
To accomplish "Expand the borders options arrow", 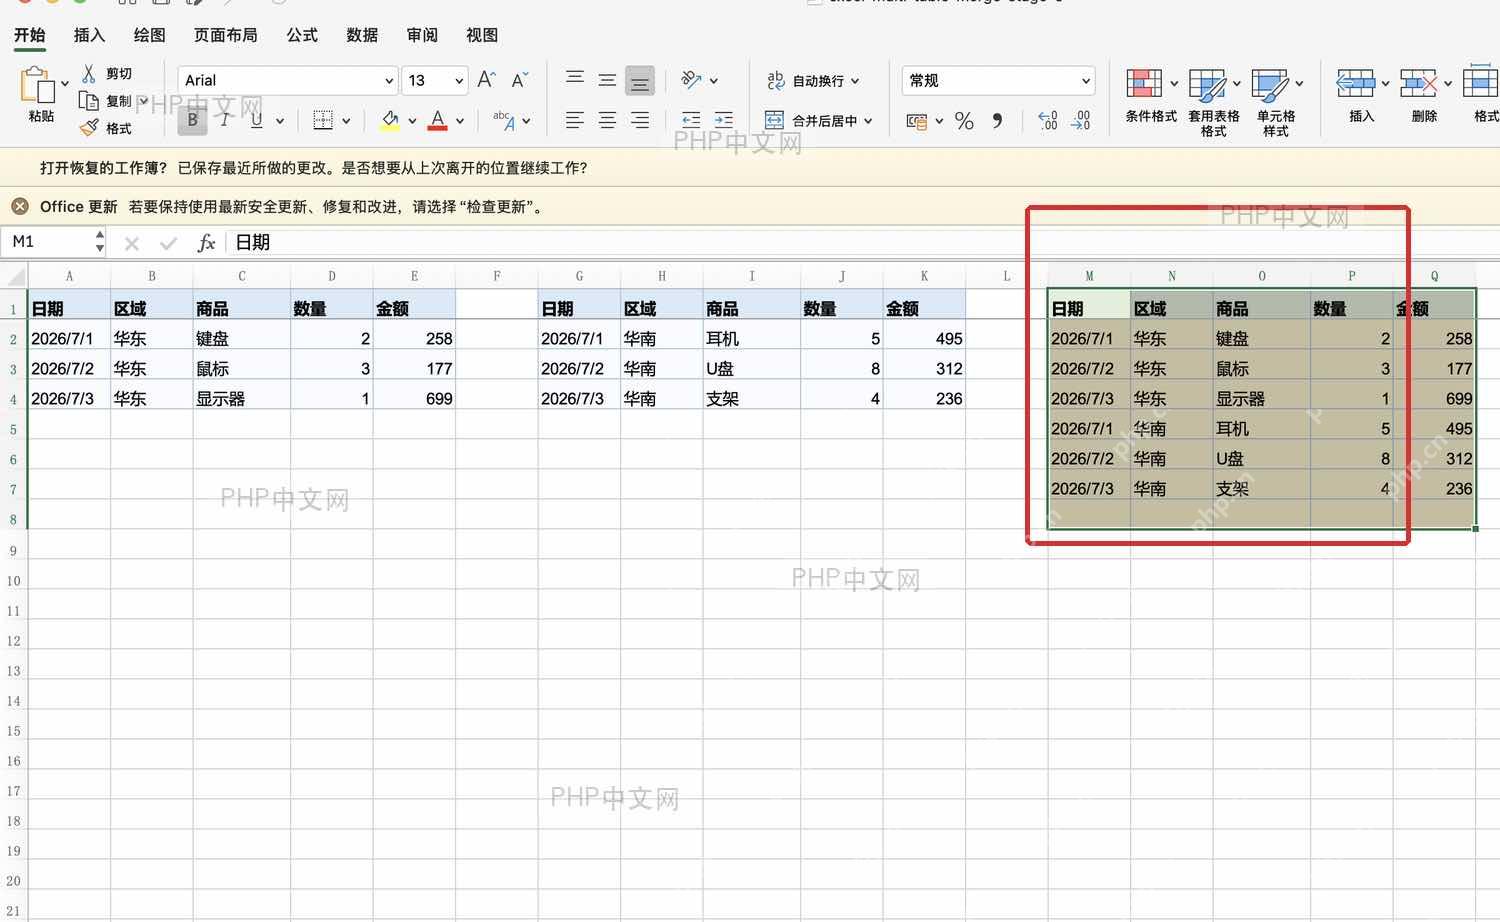I will coord(346,121).
